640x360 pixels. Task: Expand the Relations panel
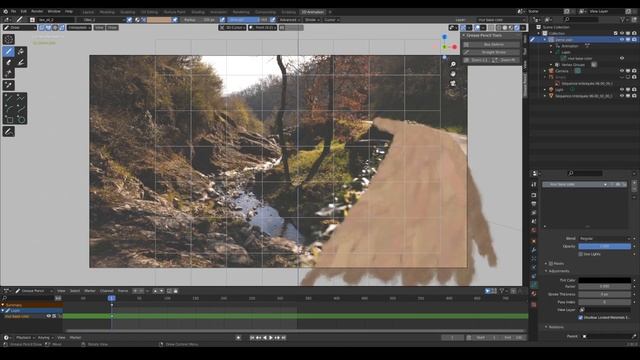(x=555, y=327)
